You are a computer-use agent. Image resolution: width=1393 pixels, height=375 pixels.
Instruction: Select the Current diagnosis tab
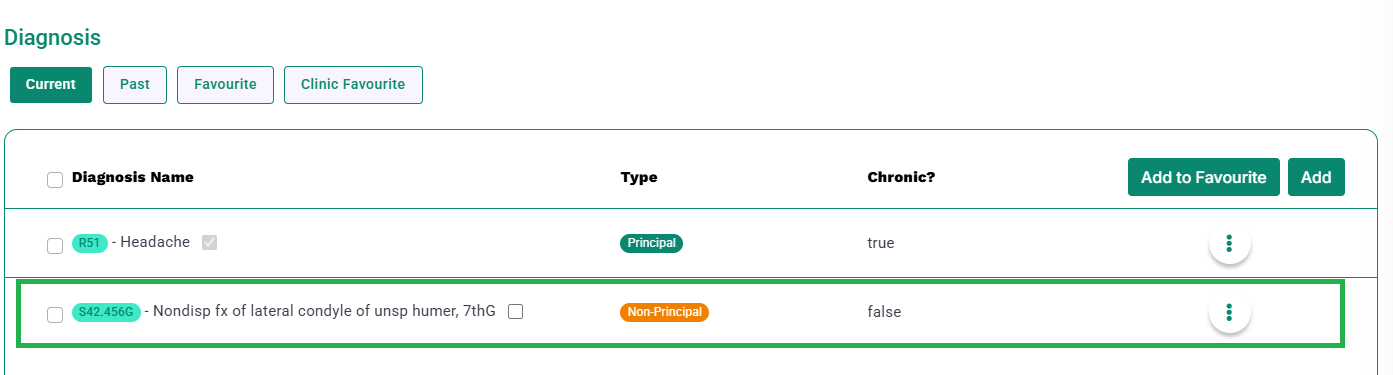pyautogui.click(x=51, y=84)
